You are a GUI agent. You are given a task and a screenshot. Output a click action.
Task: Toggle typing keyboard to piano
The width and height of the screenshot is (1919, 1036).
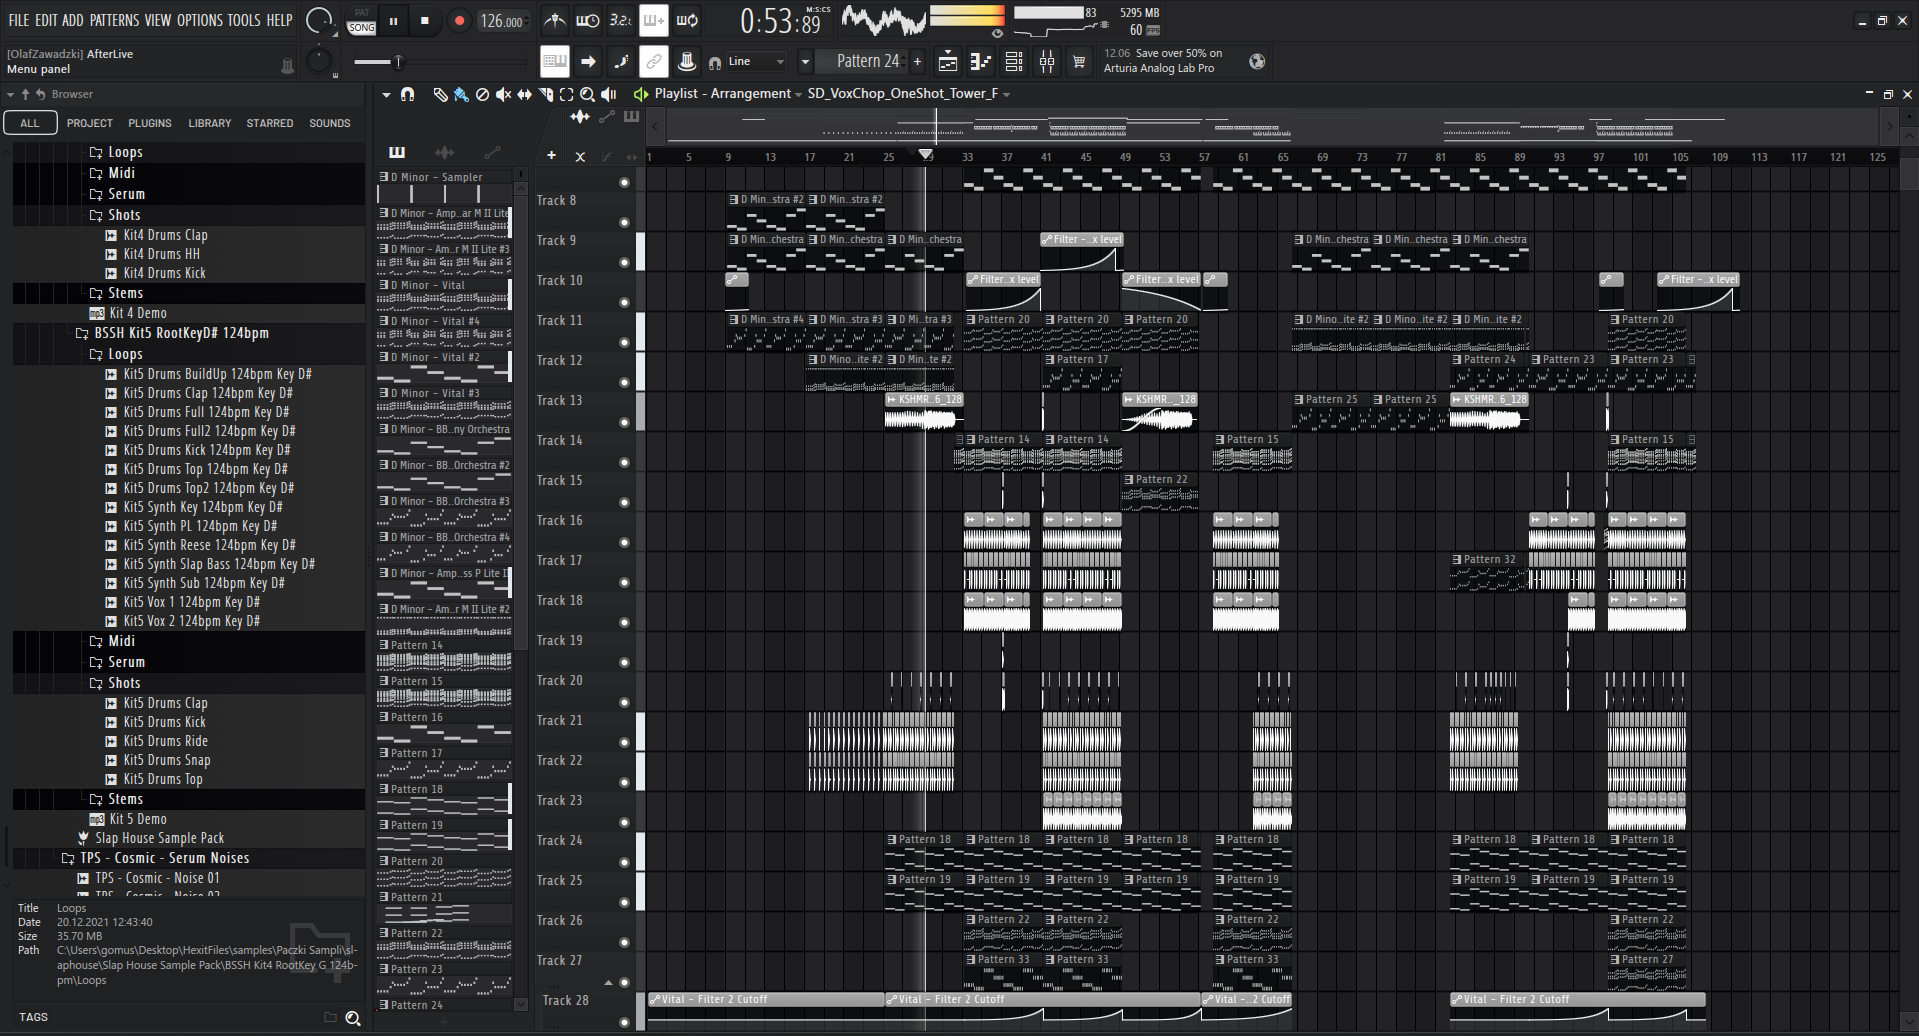(555, 62)
